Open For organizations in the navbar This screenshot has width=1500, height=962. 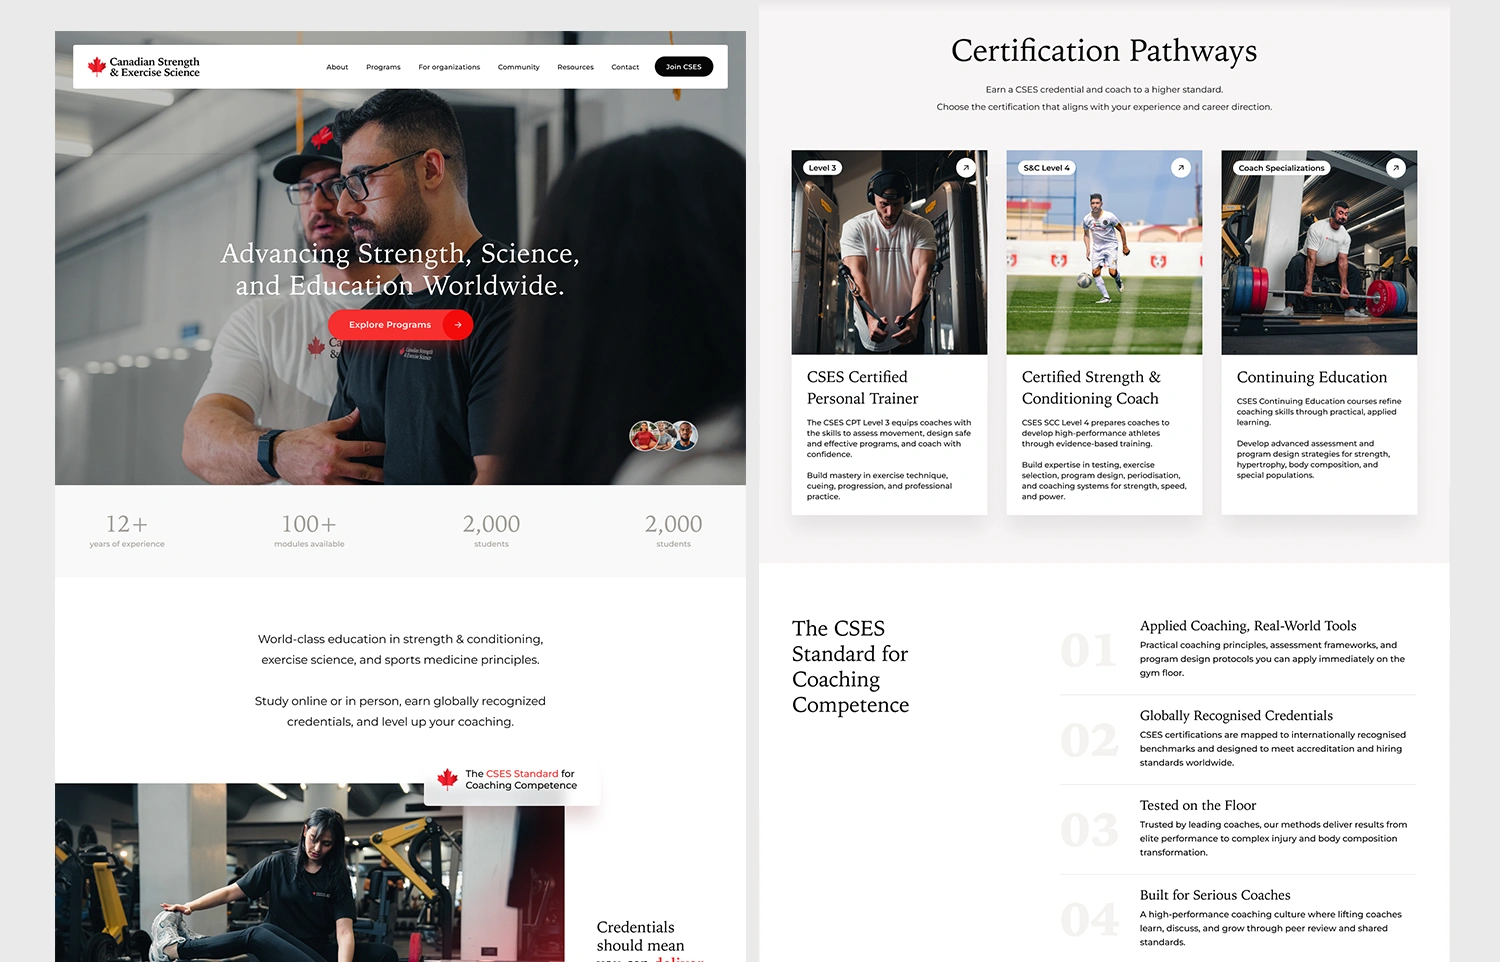point(449,67)
